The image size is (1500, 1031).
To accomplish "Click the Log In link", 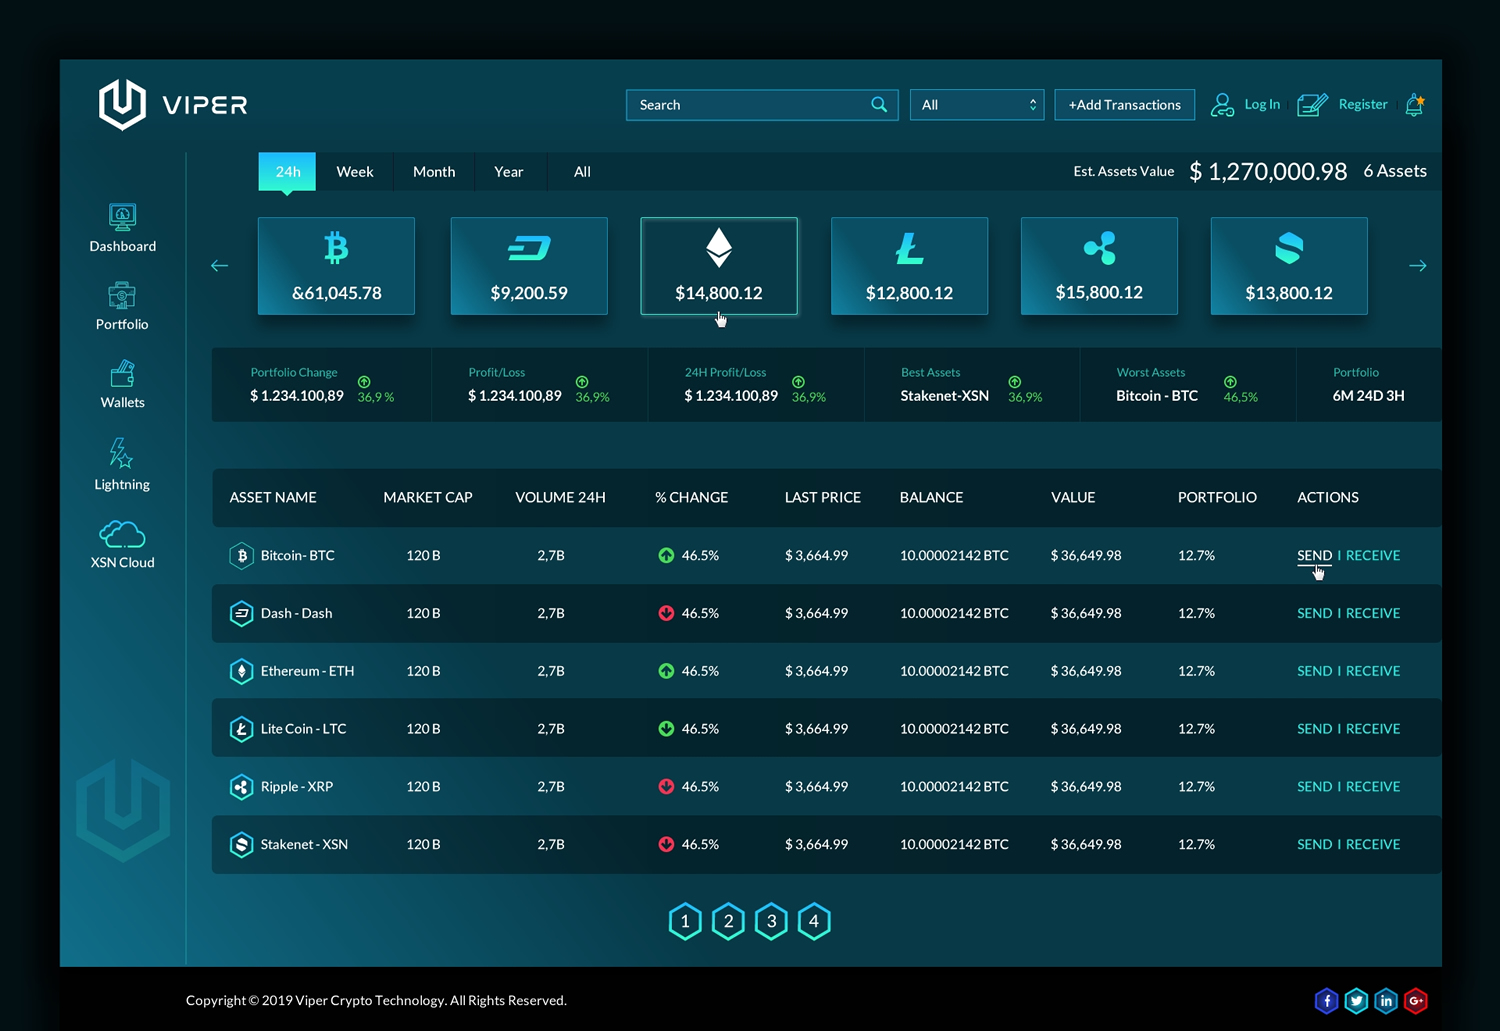I will (x=1262, y=104).
